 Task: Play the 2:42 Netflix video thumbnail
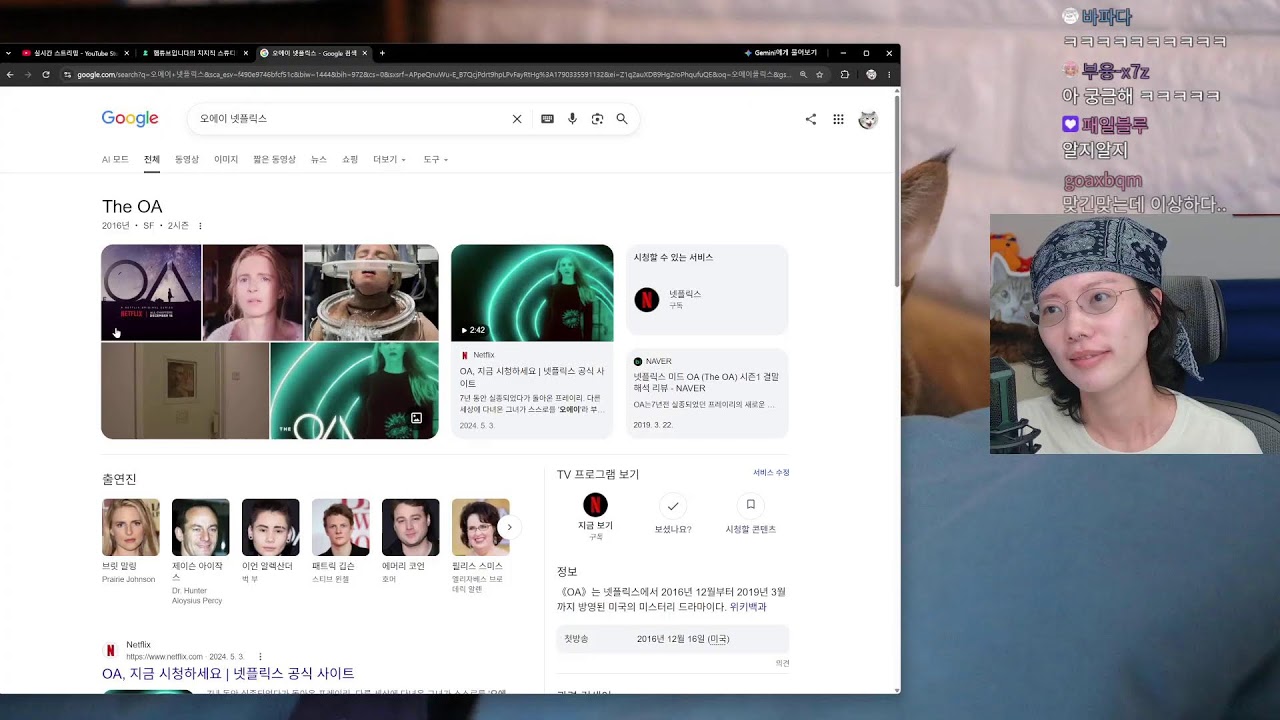click(532, 292)
